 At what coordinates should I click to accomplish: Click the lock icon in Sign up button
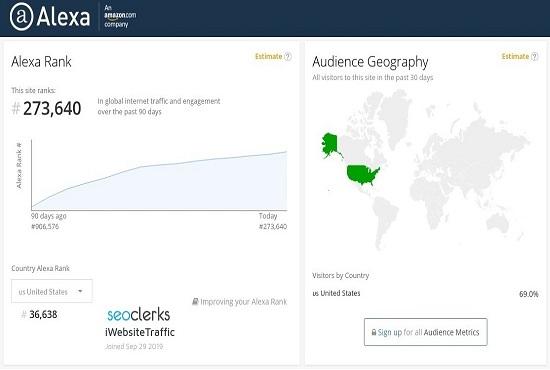click(x=374, y=332)
